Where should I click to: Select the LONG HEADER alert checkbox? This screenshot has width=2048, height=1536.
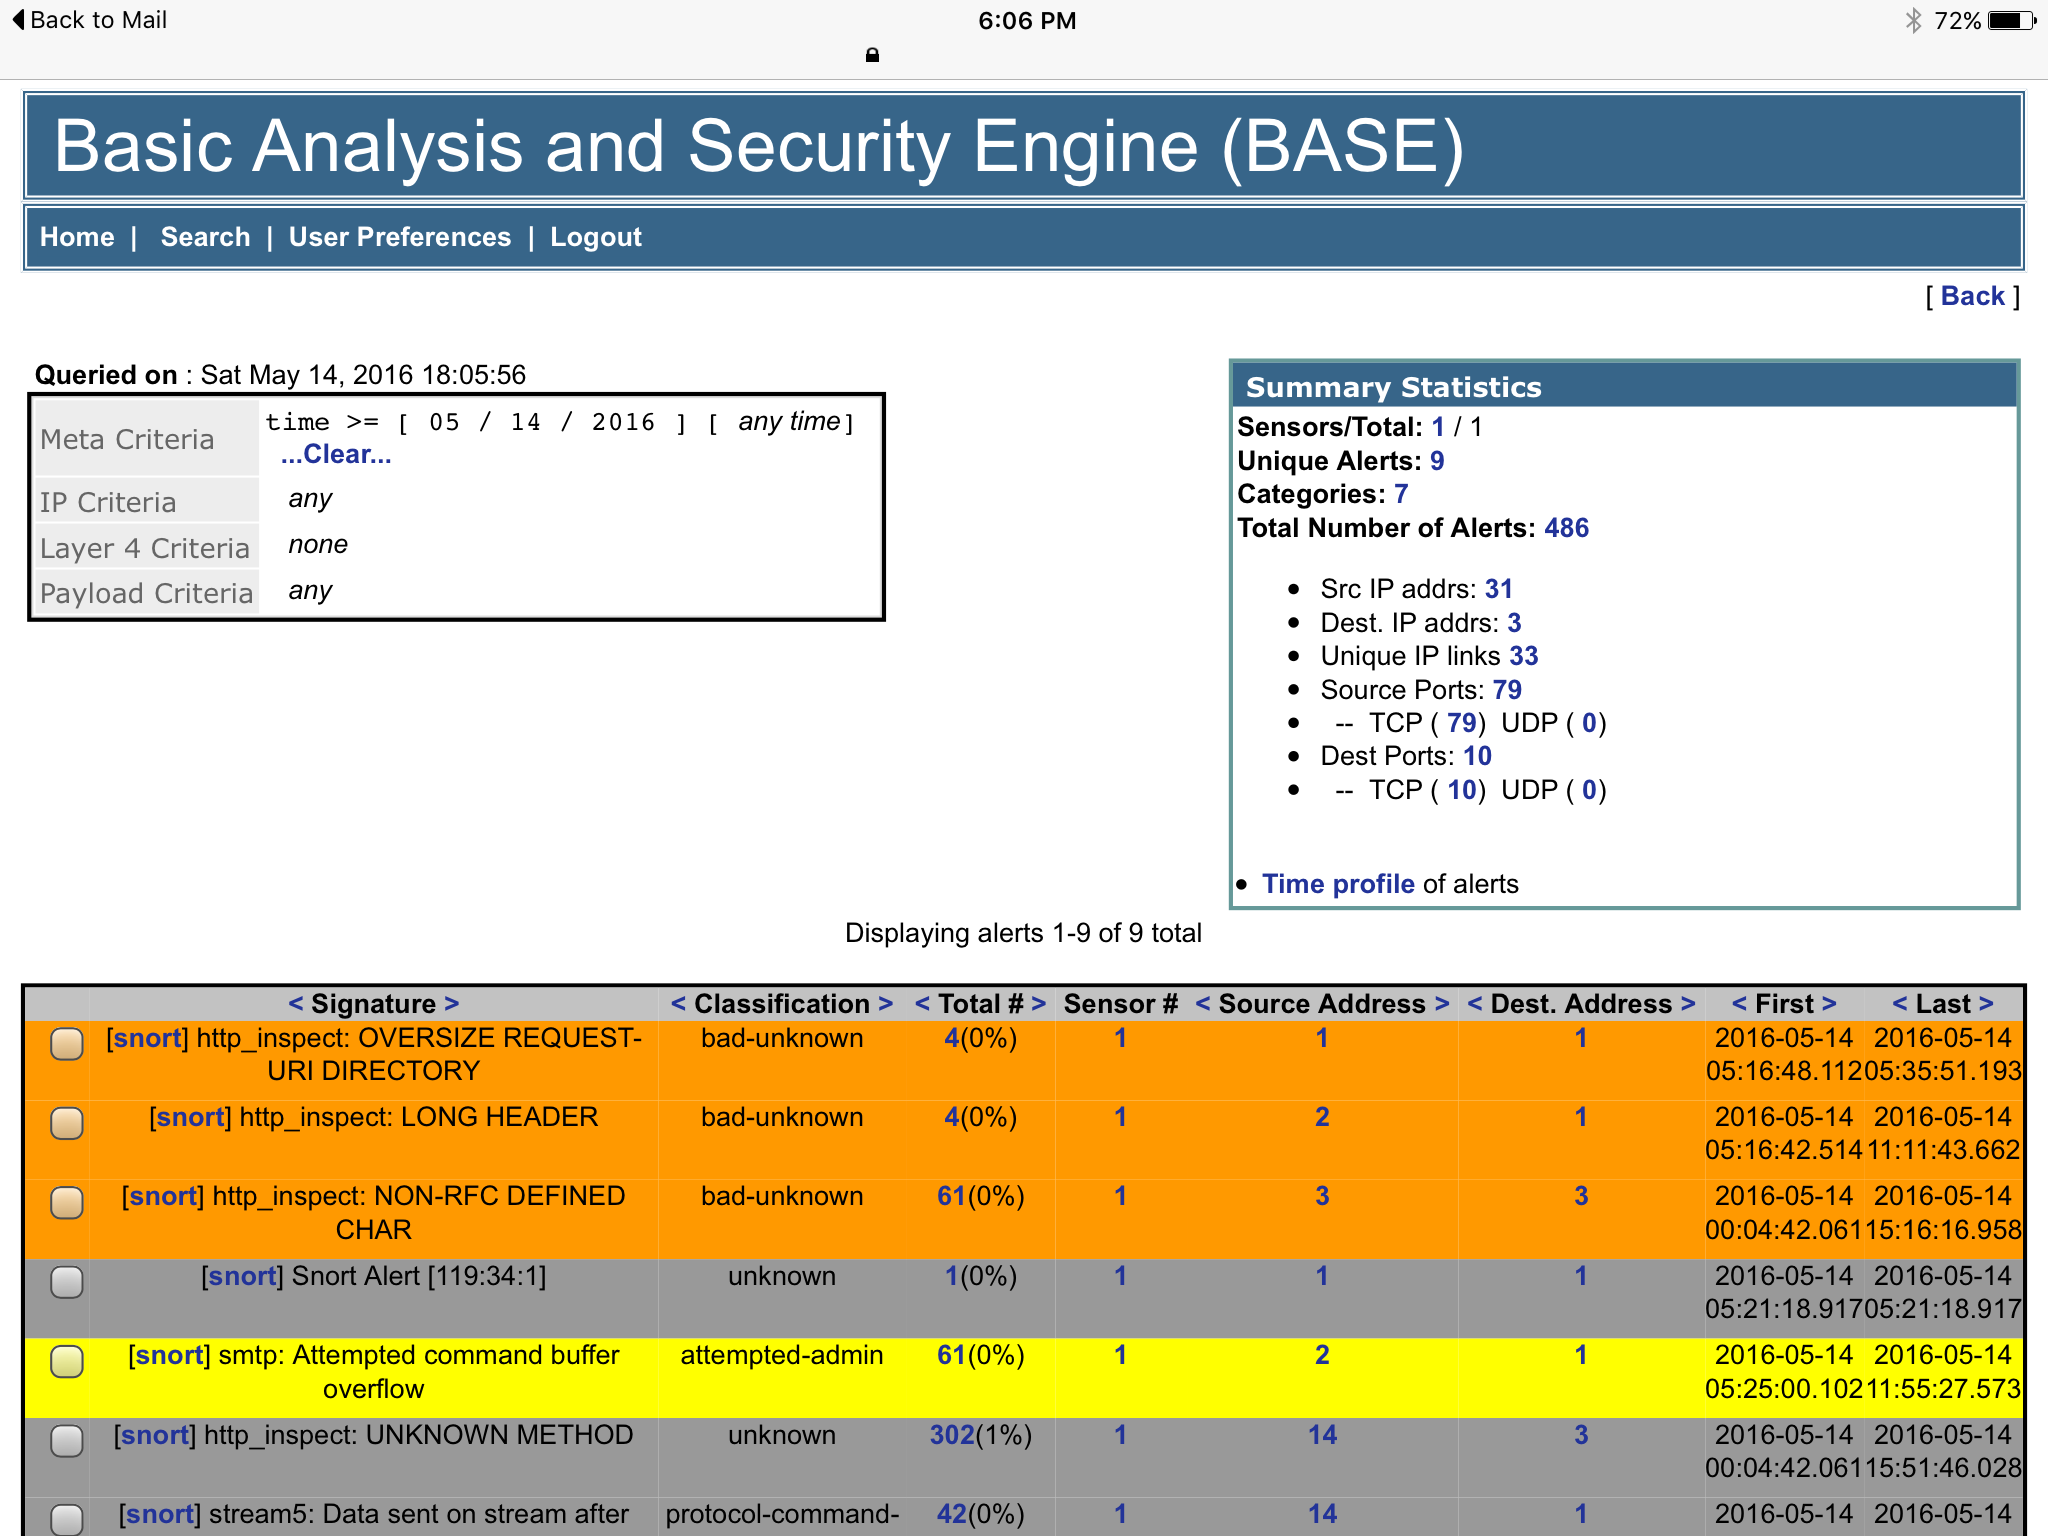pos(67,1123)
